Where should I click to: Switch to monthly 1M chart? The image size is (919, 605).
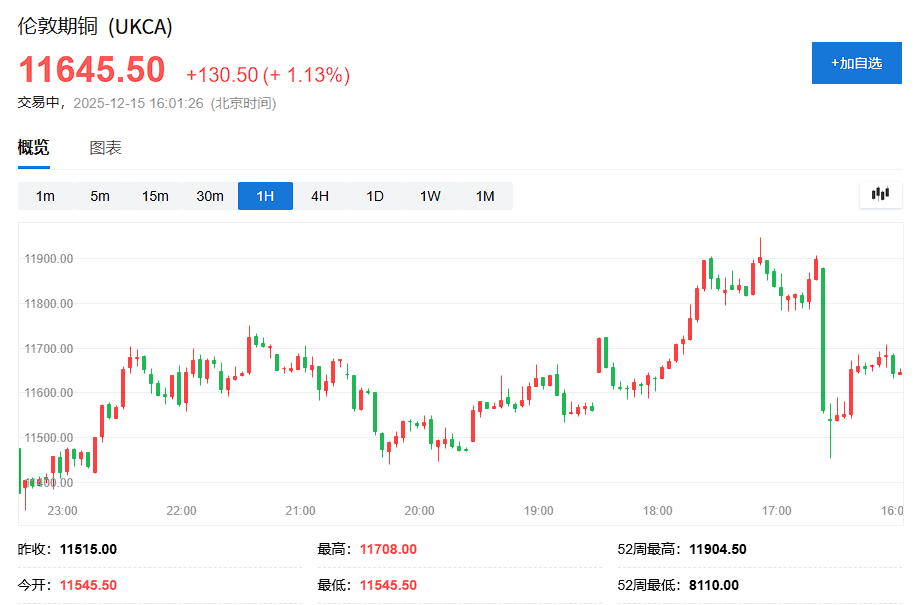[x=484, y=196]
